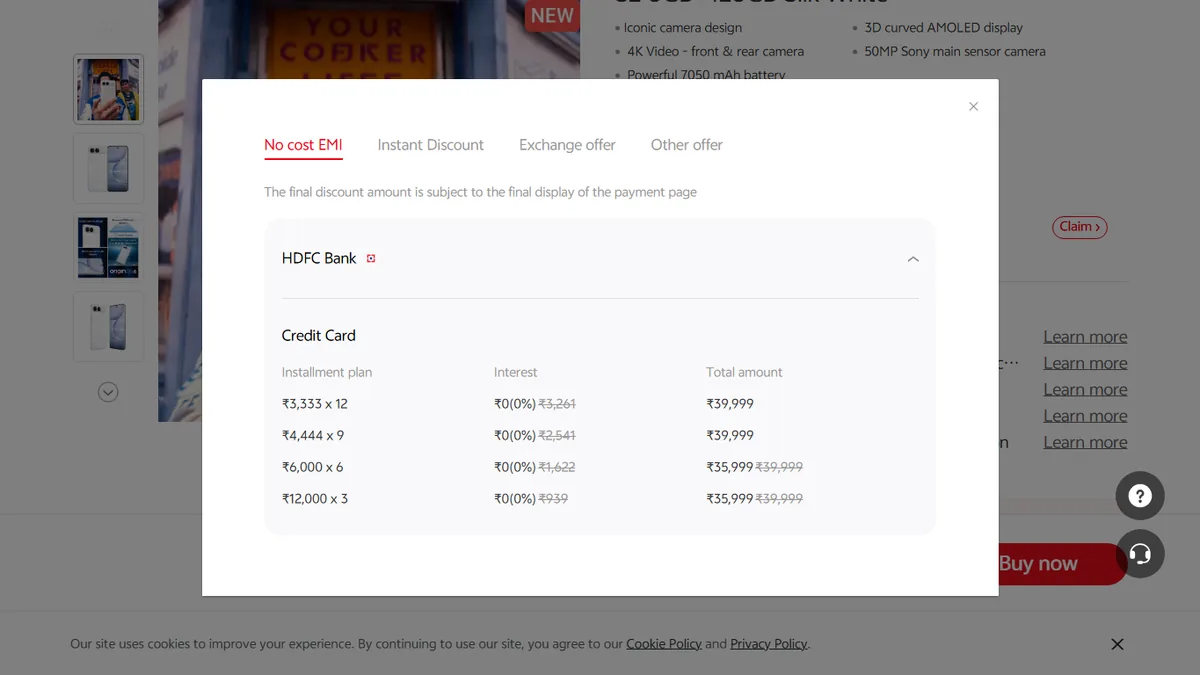Click the HDFC Bank logo icon

371,258
